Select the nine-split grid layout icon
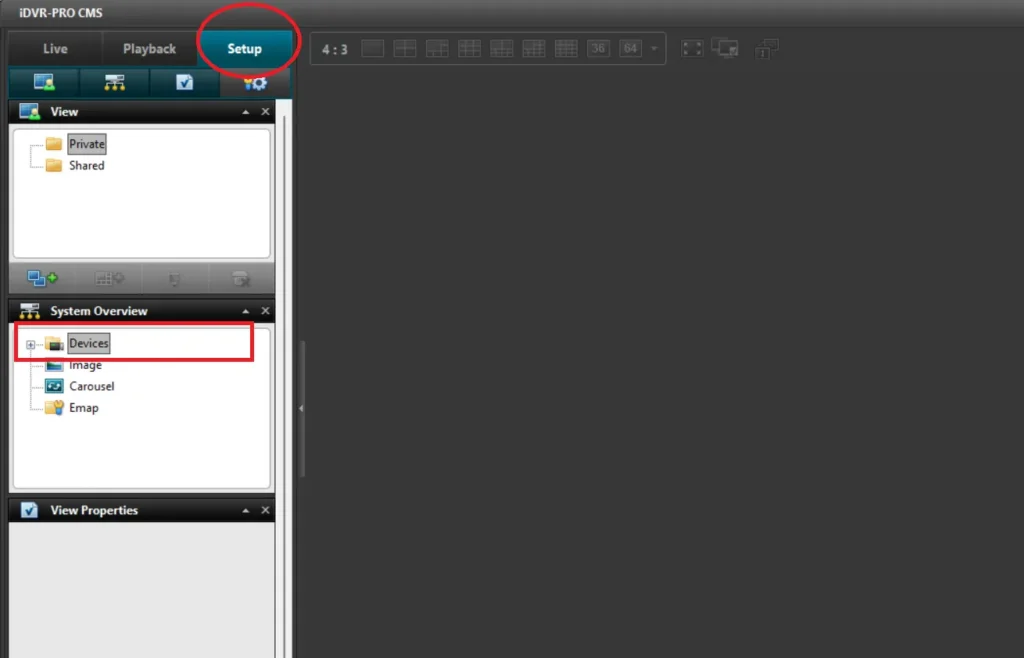Image resolution: width=1024 pixels, height=658 pixels. [469, 48]
